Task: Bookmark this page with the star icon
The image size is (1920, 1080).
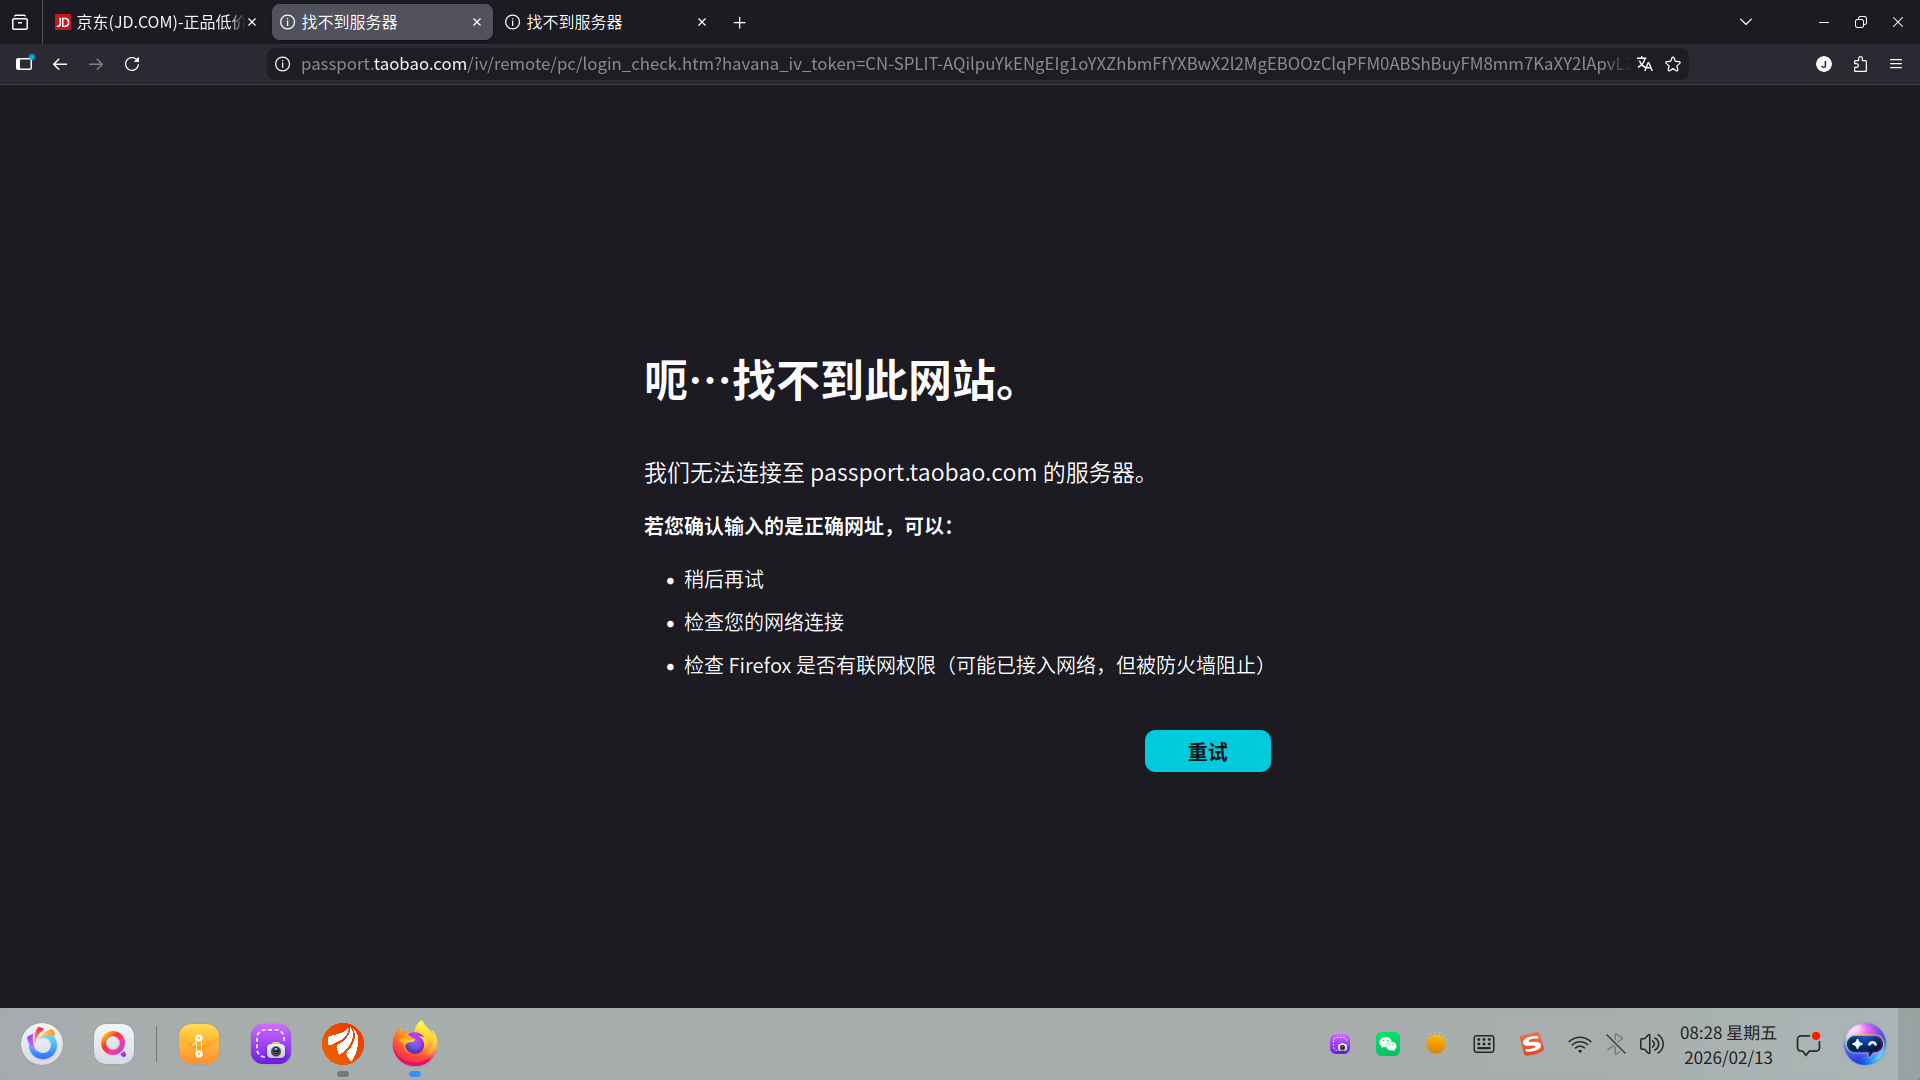Action: tap(1673, 64)
